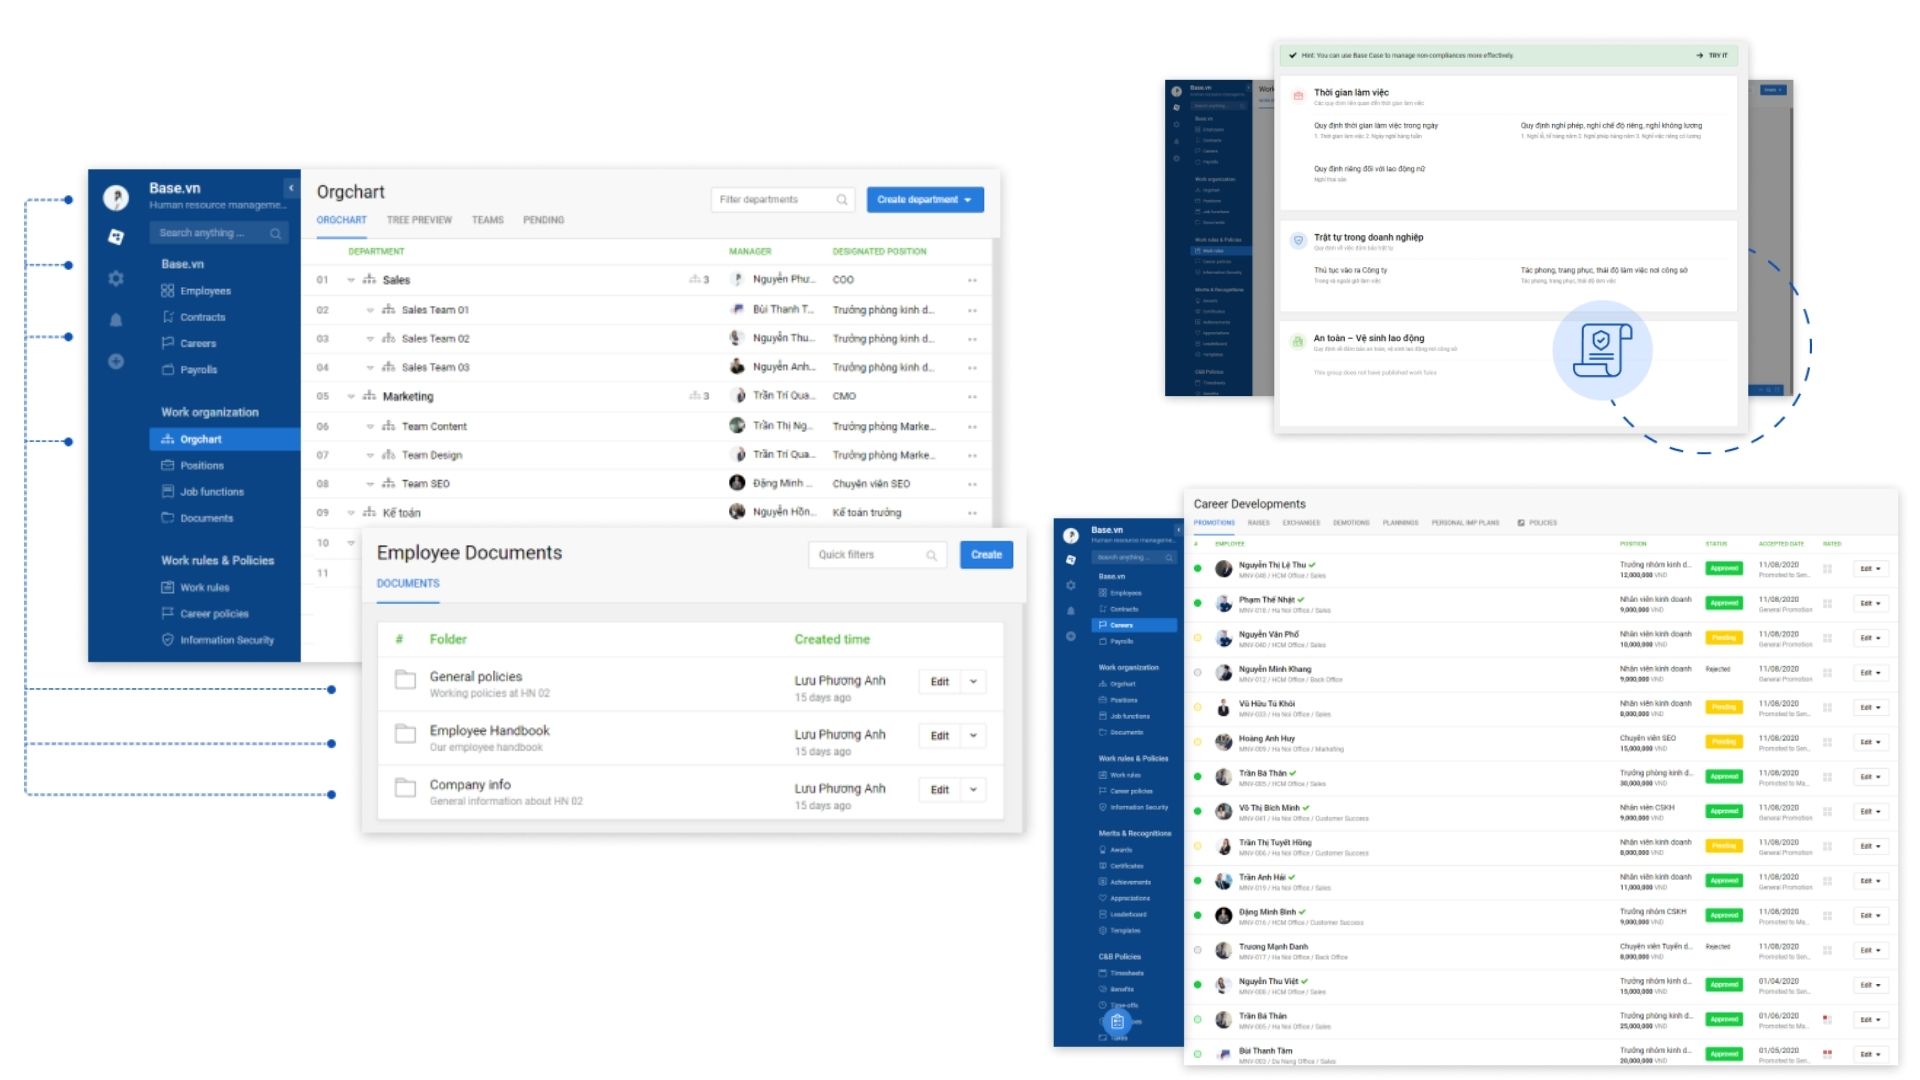1920x1080 pixels.
Task: Collapse the Marketing department row
Action: pos(351,397)
